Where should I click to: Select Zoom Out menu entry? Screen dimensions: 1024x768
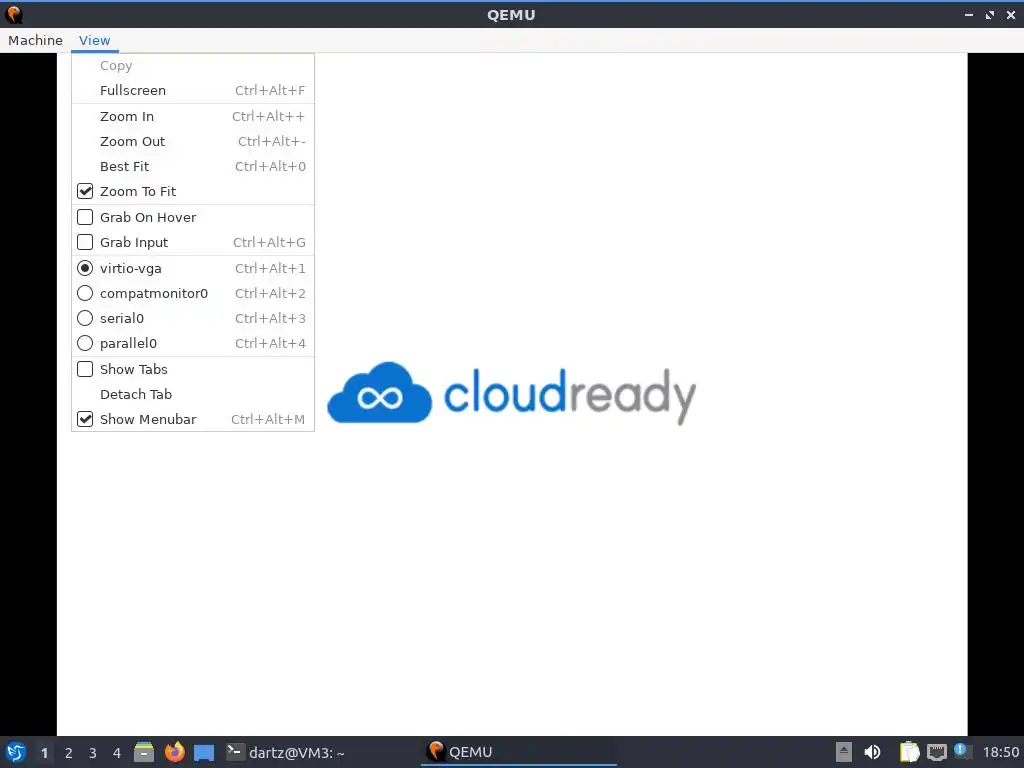(x=193, y=141)
